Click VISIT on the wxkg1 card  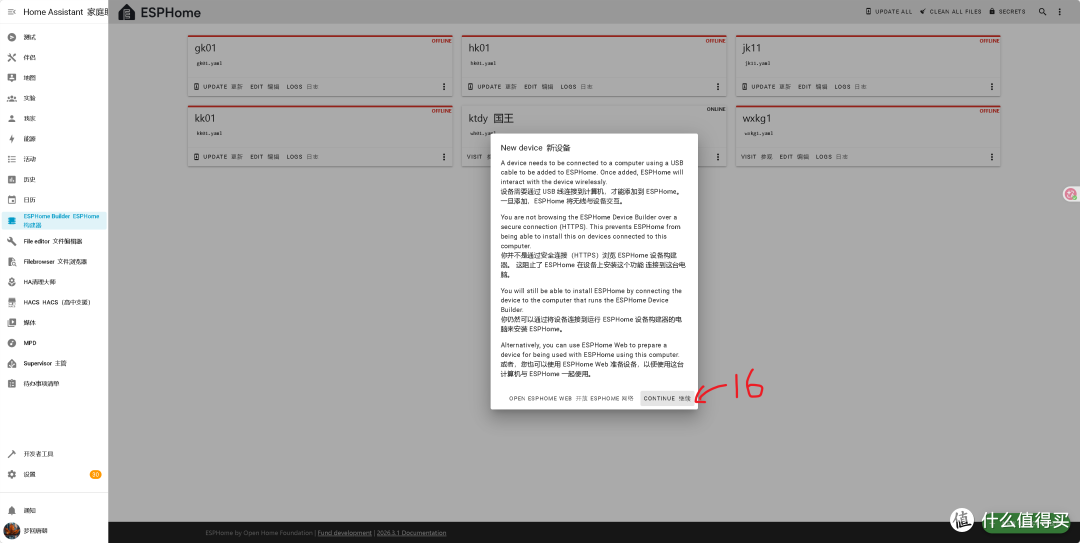pos(757,157)
